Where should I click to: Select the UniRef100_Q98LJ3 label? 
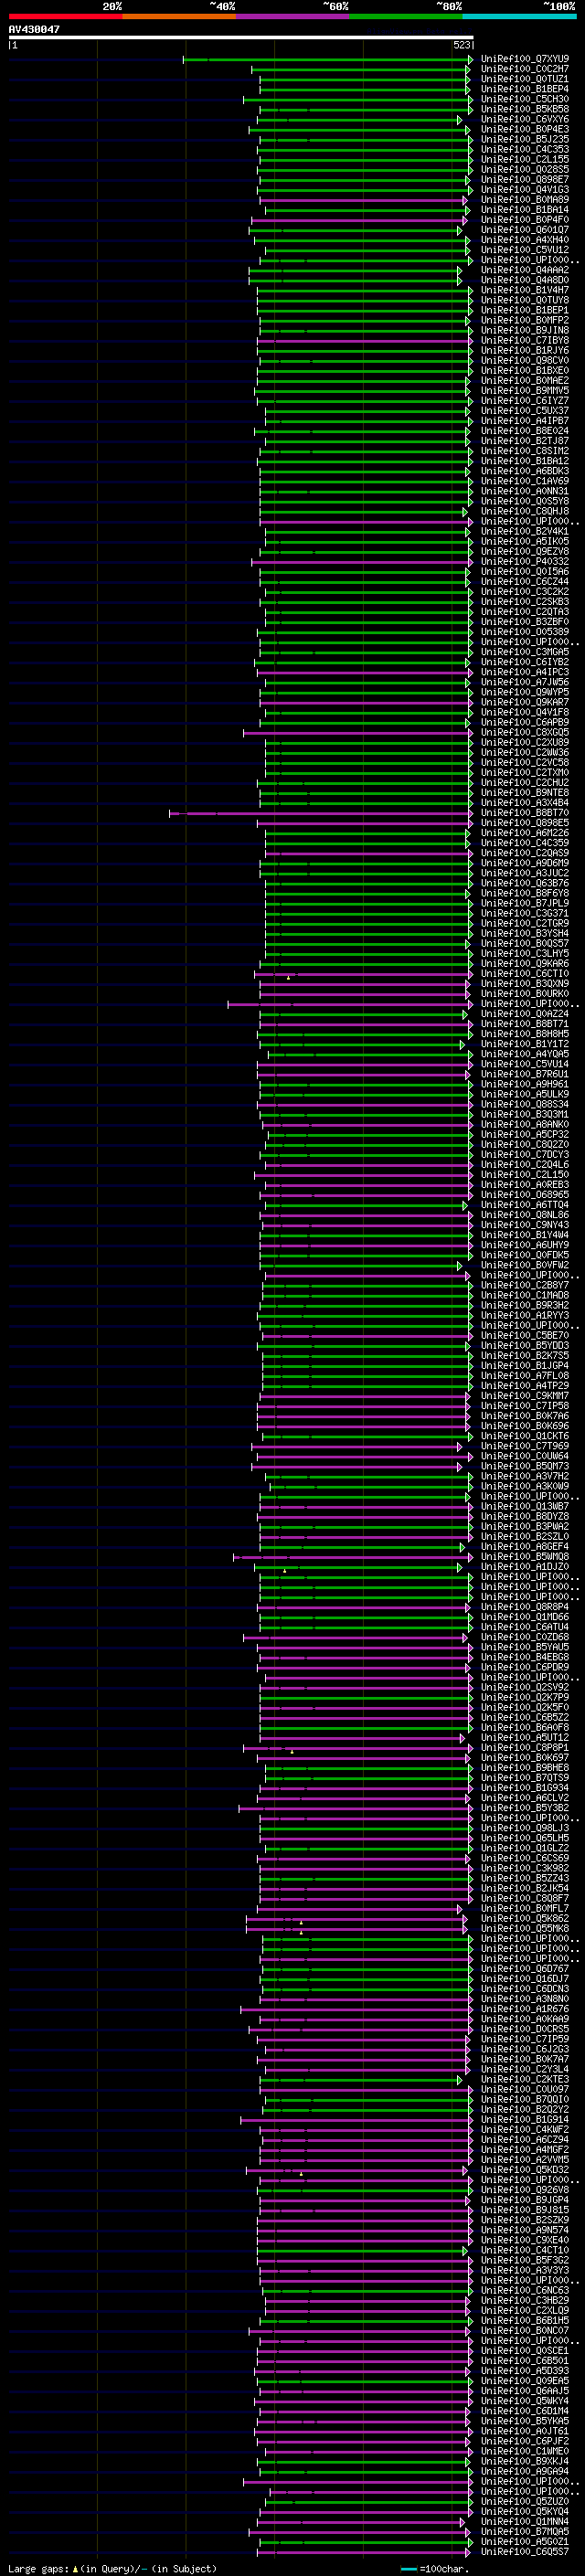tap(524, 1828)
